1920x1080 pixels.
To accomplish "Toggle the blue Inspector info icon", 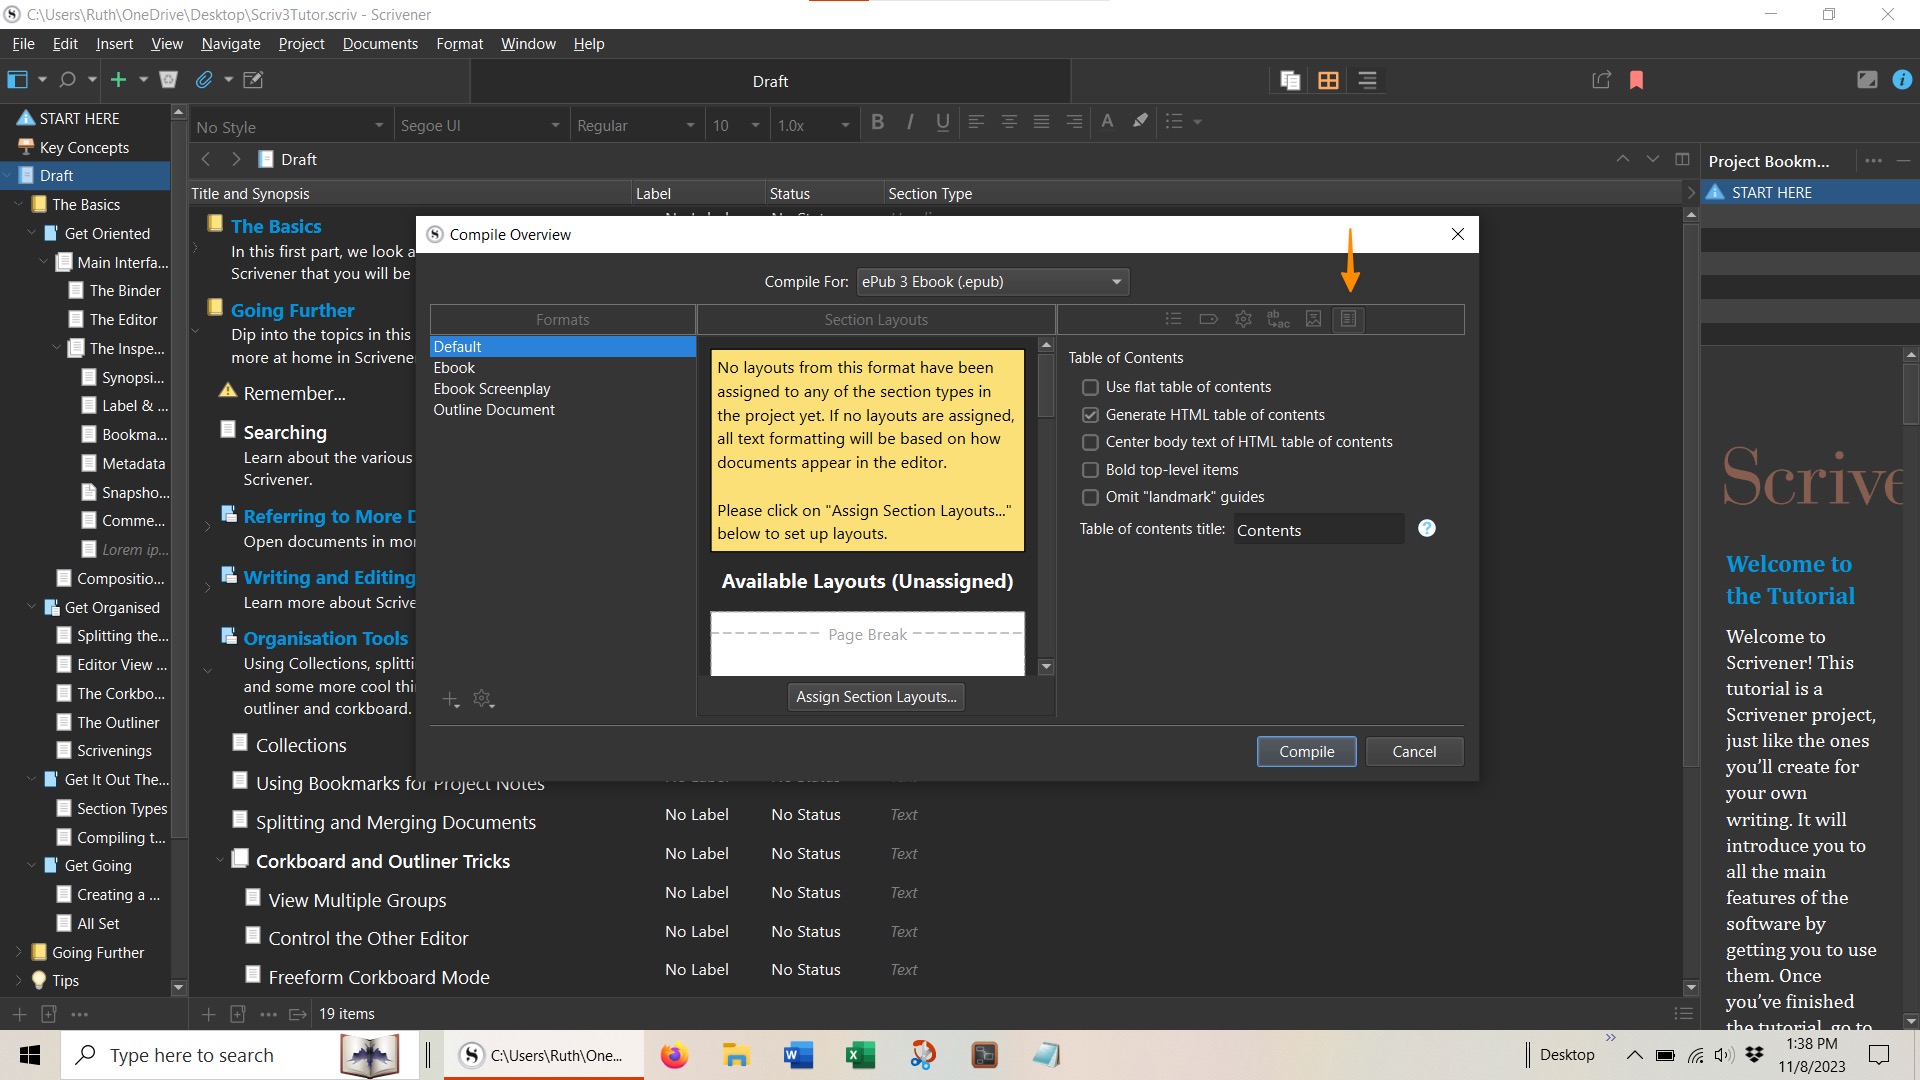I will (1902, 80).
